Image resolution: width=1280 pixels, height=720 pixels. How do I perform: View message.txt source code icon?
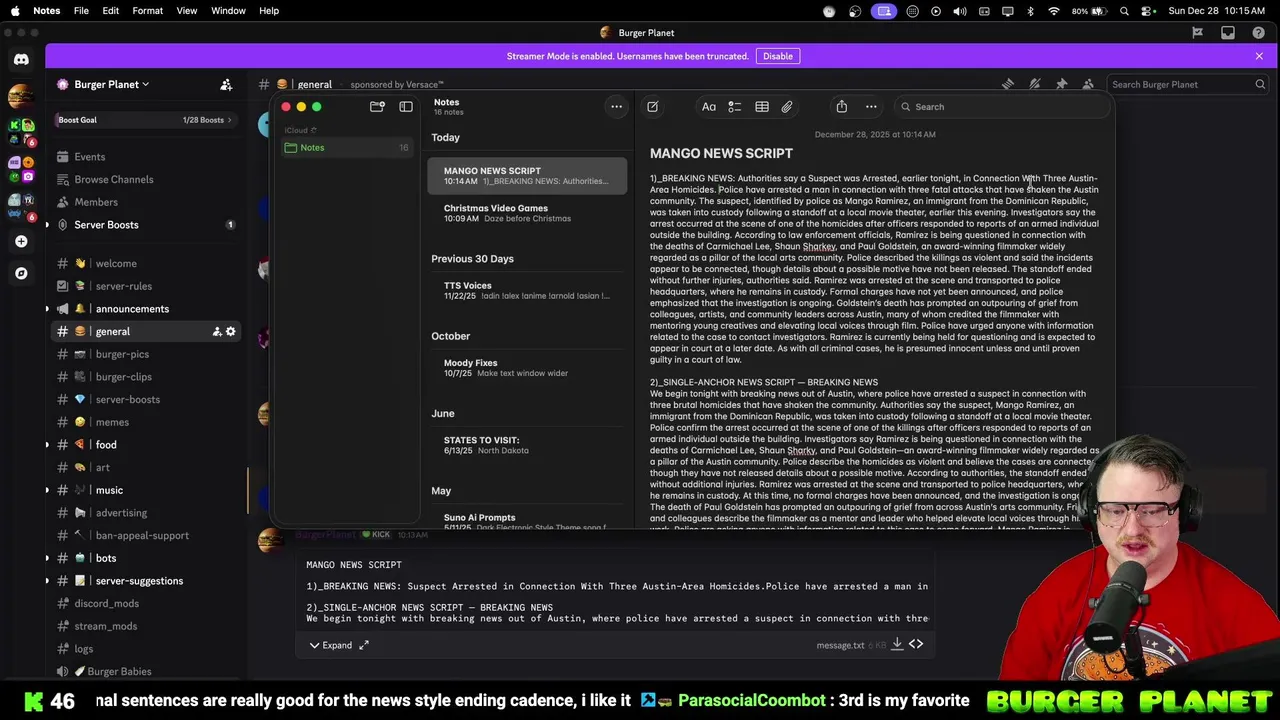[916, 645]
